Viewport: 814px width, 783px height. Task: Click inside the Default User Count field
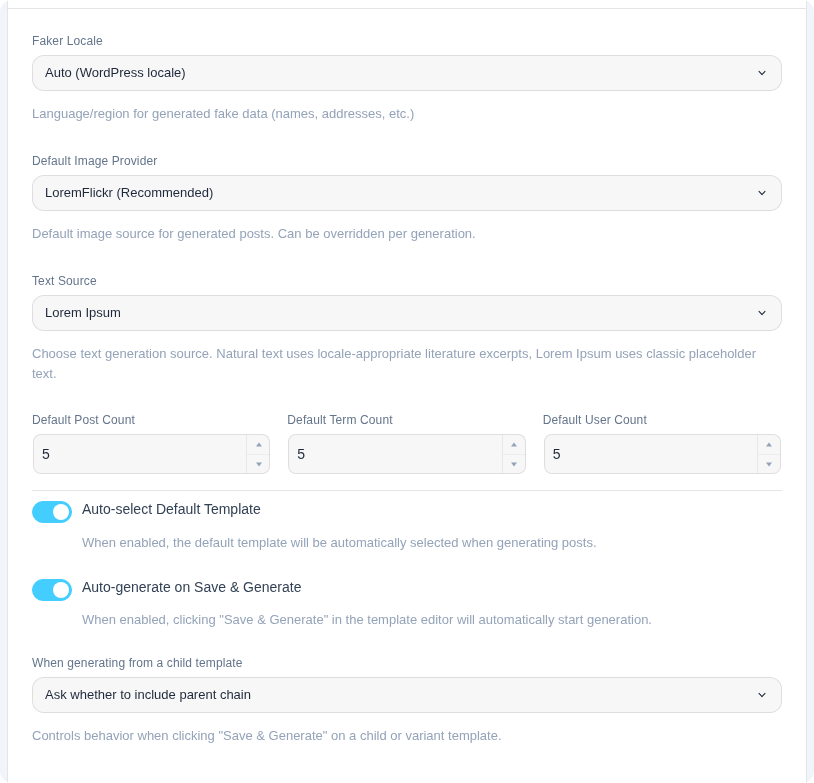(x=650, y=454)
